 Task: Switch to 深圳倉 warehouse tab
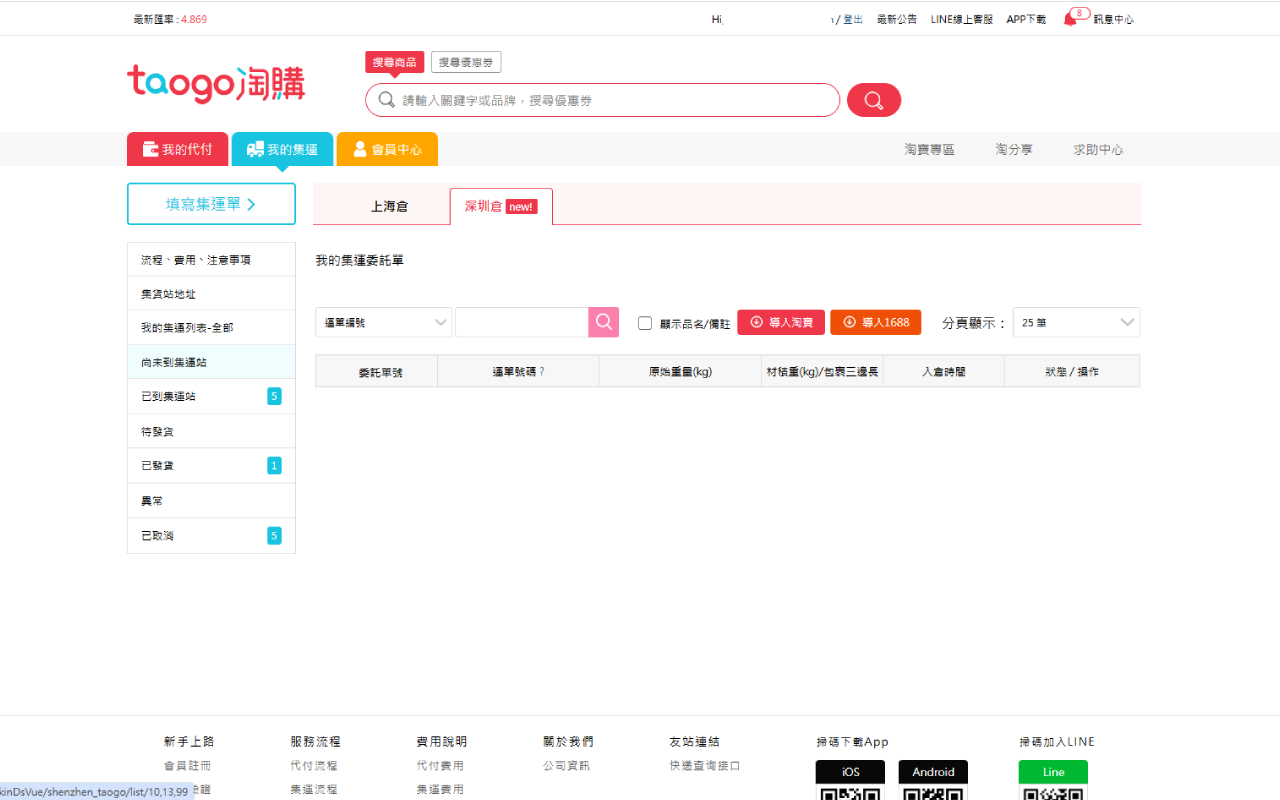501,206
